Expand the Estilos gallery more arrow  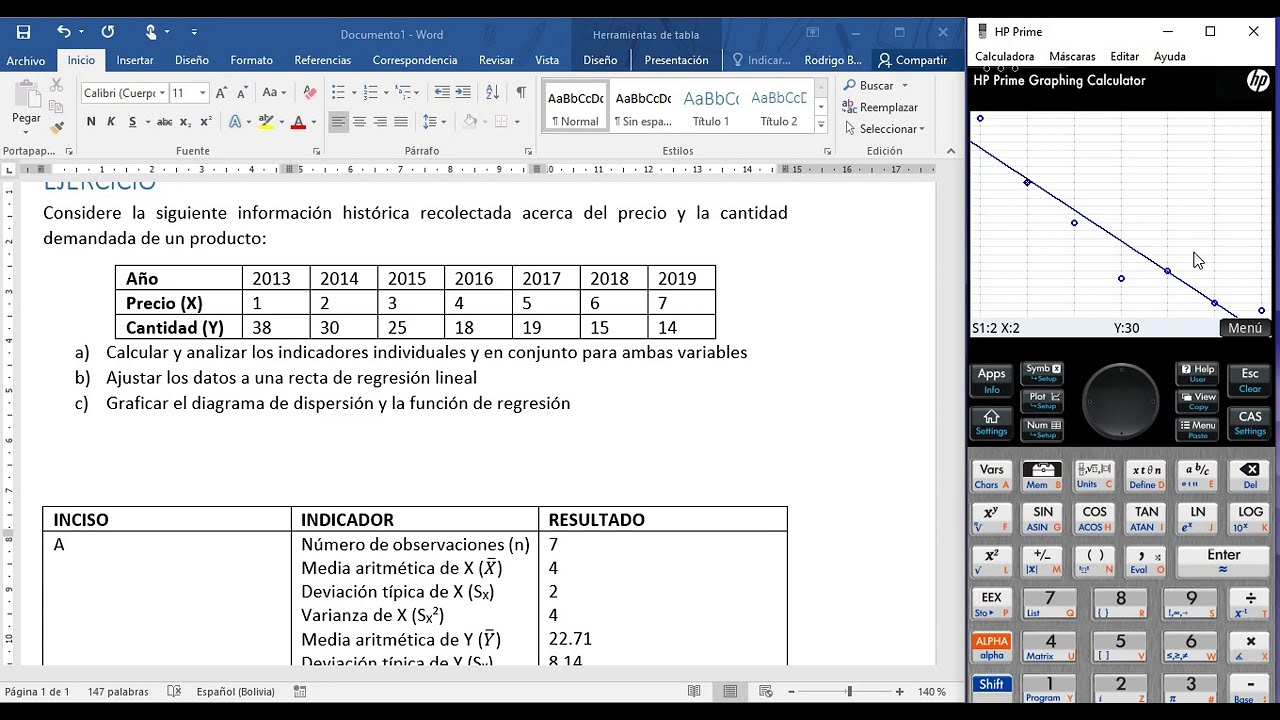(x=821, y=125)
